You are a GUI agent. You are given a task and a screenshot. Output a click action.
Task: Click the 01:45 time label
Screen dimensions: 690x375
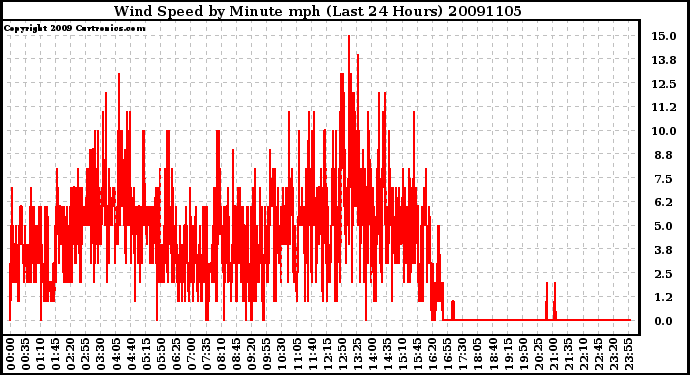pos(56,354)
